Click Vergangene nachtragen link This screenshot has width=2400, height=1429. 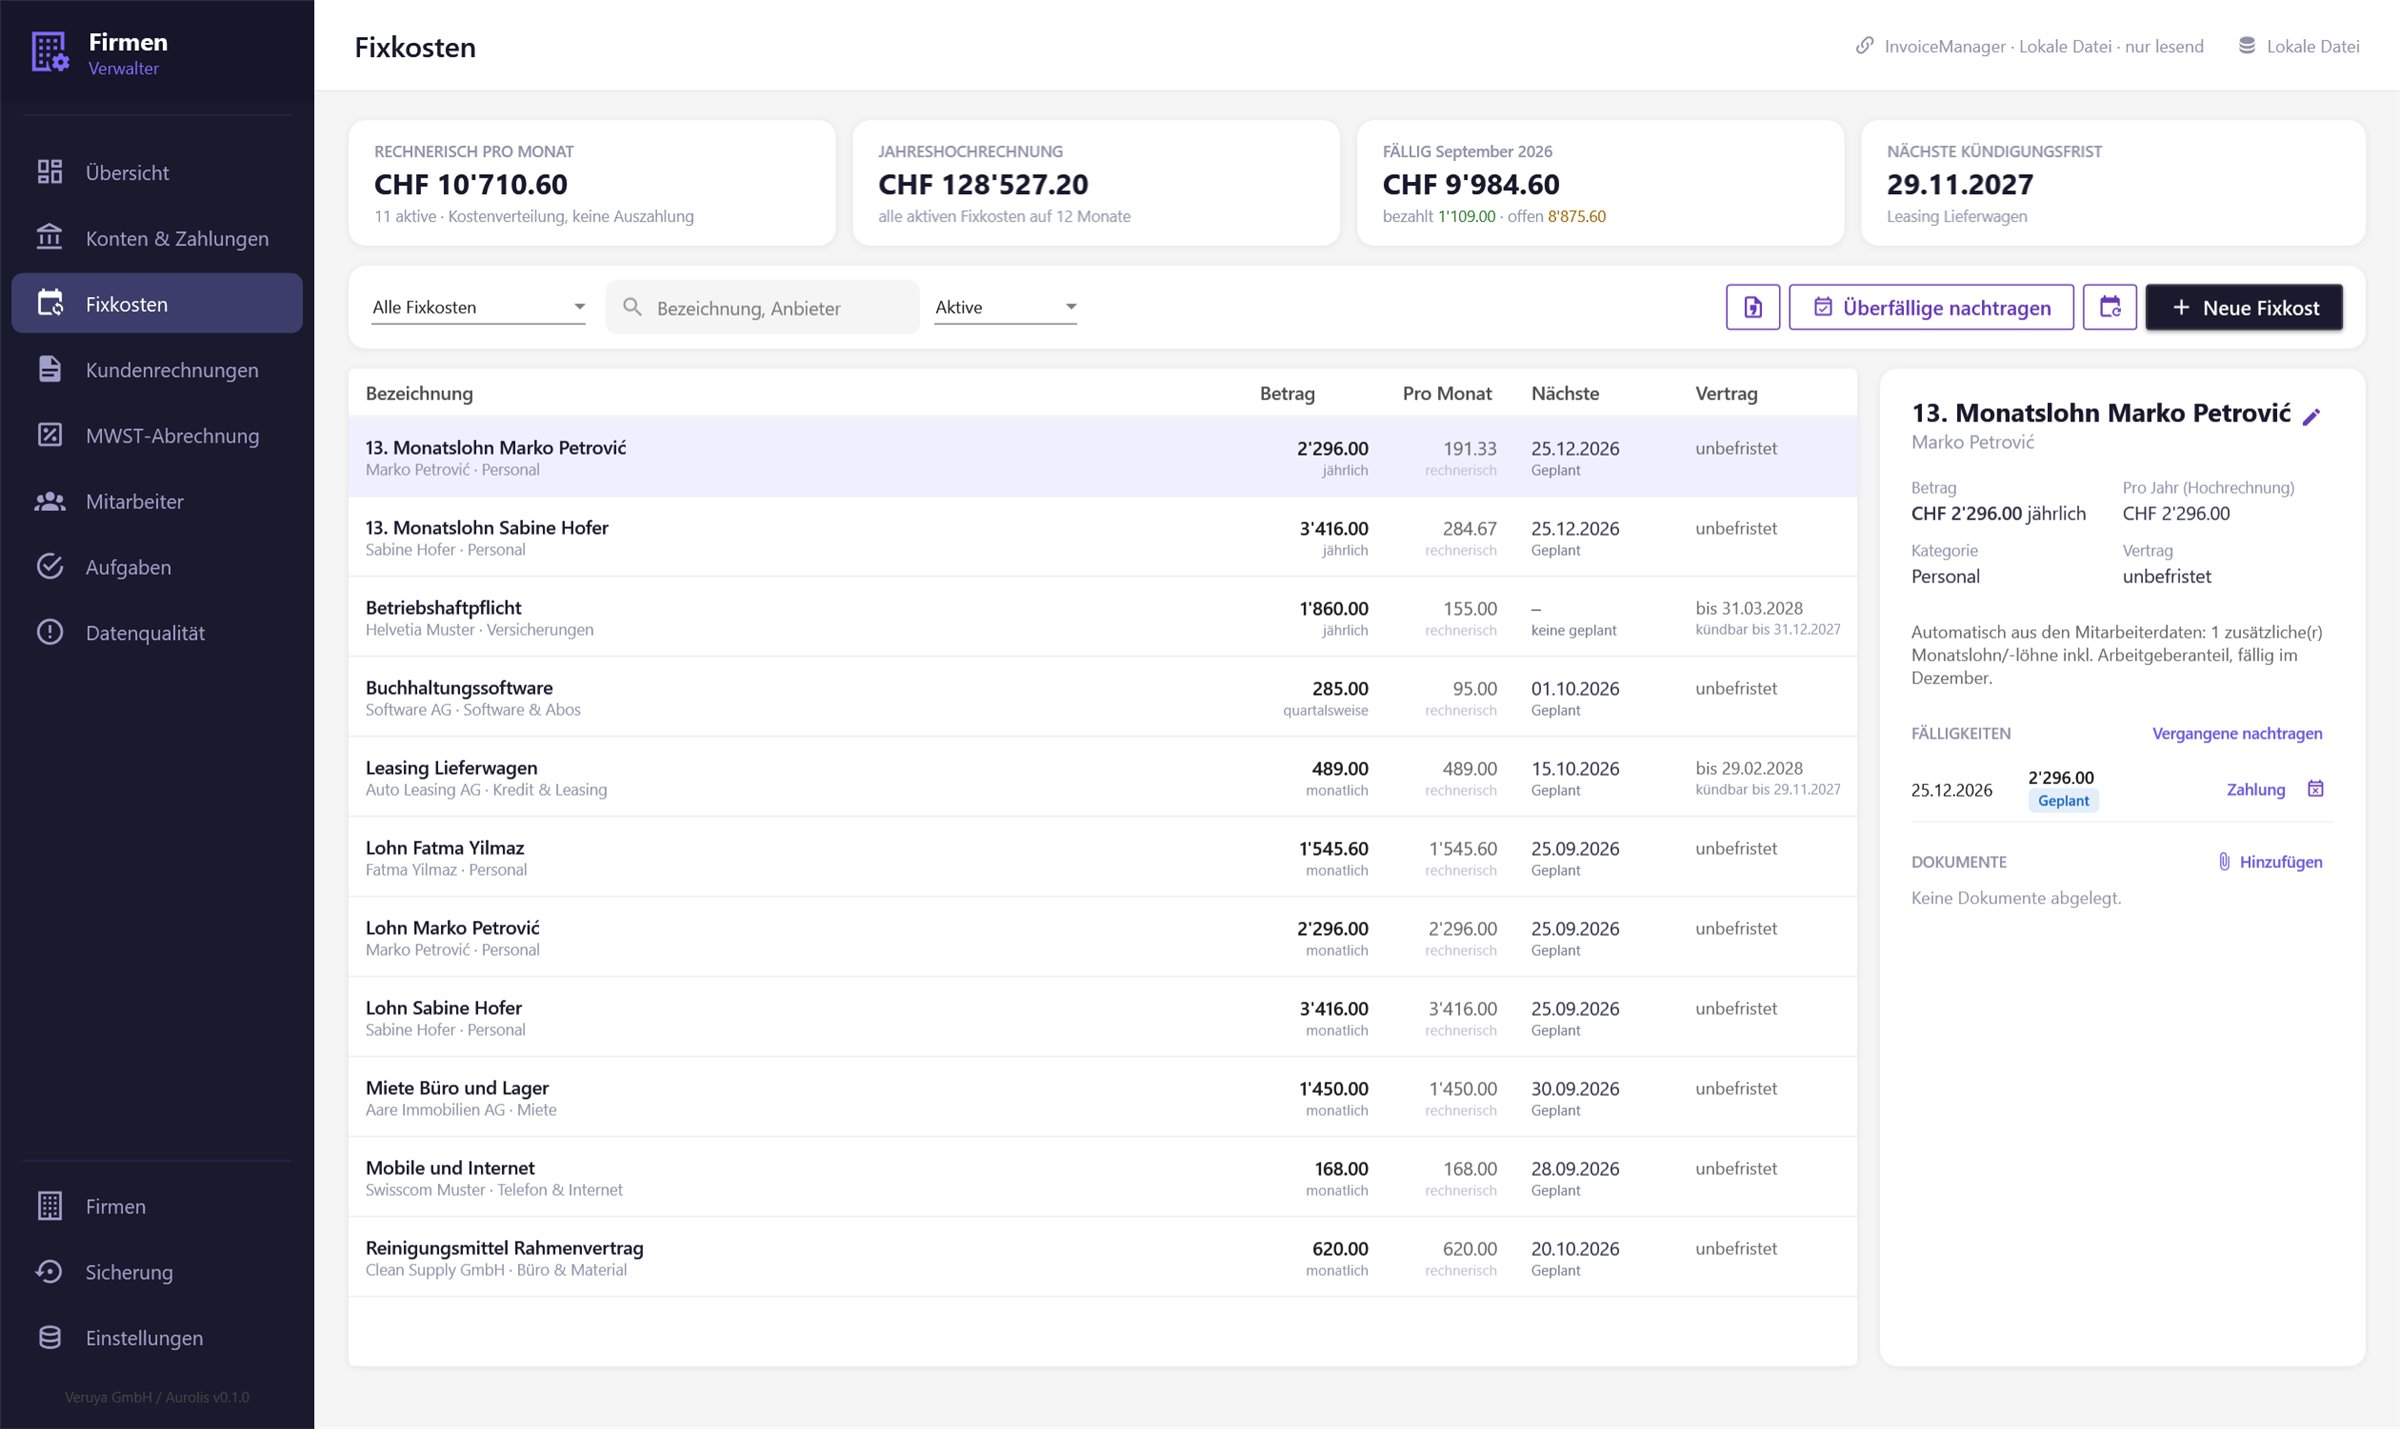click(x=2237, y=733)
